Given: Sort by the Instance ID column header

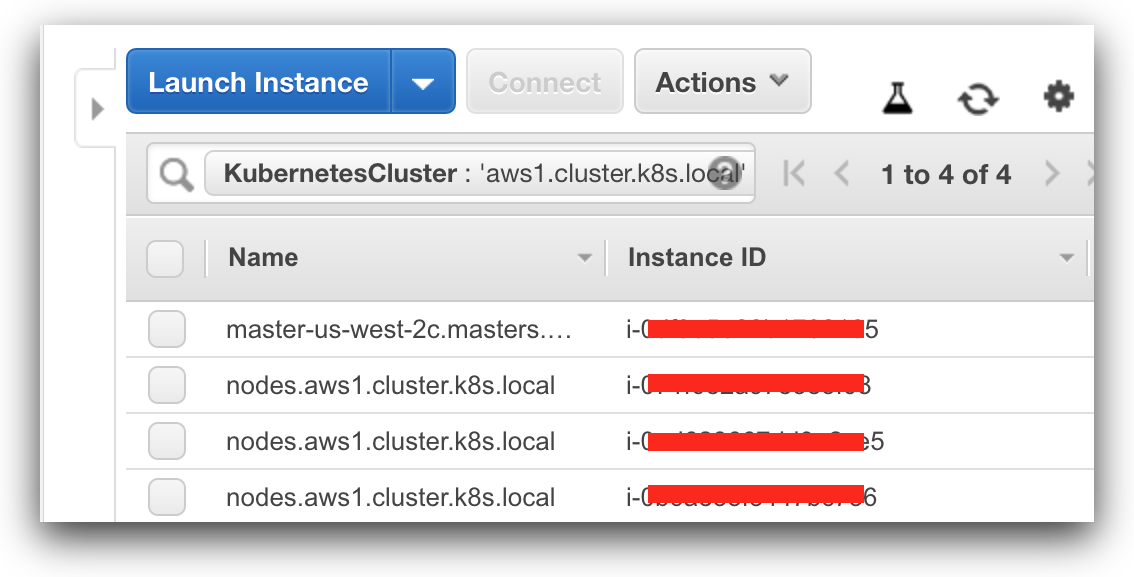Looking at the screenshot, I should pyautogui.click(x=696, y=258).
